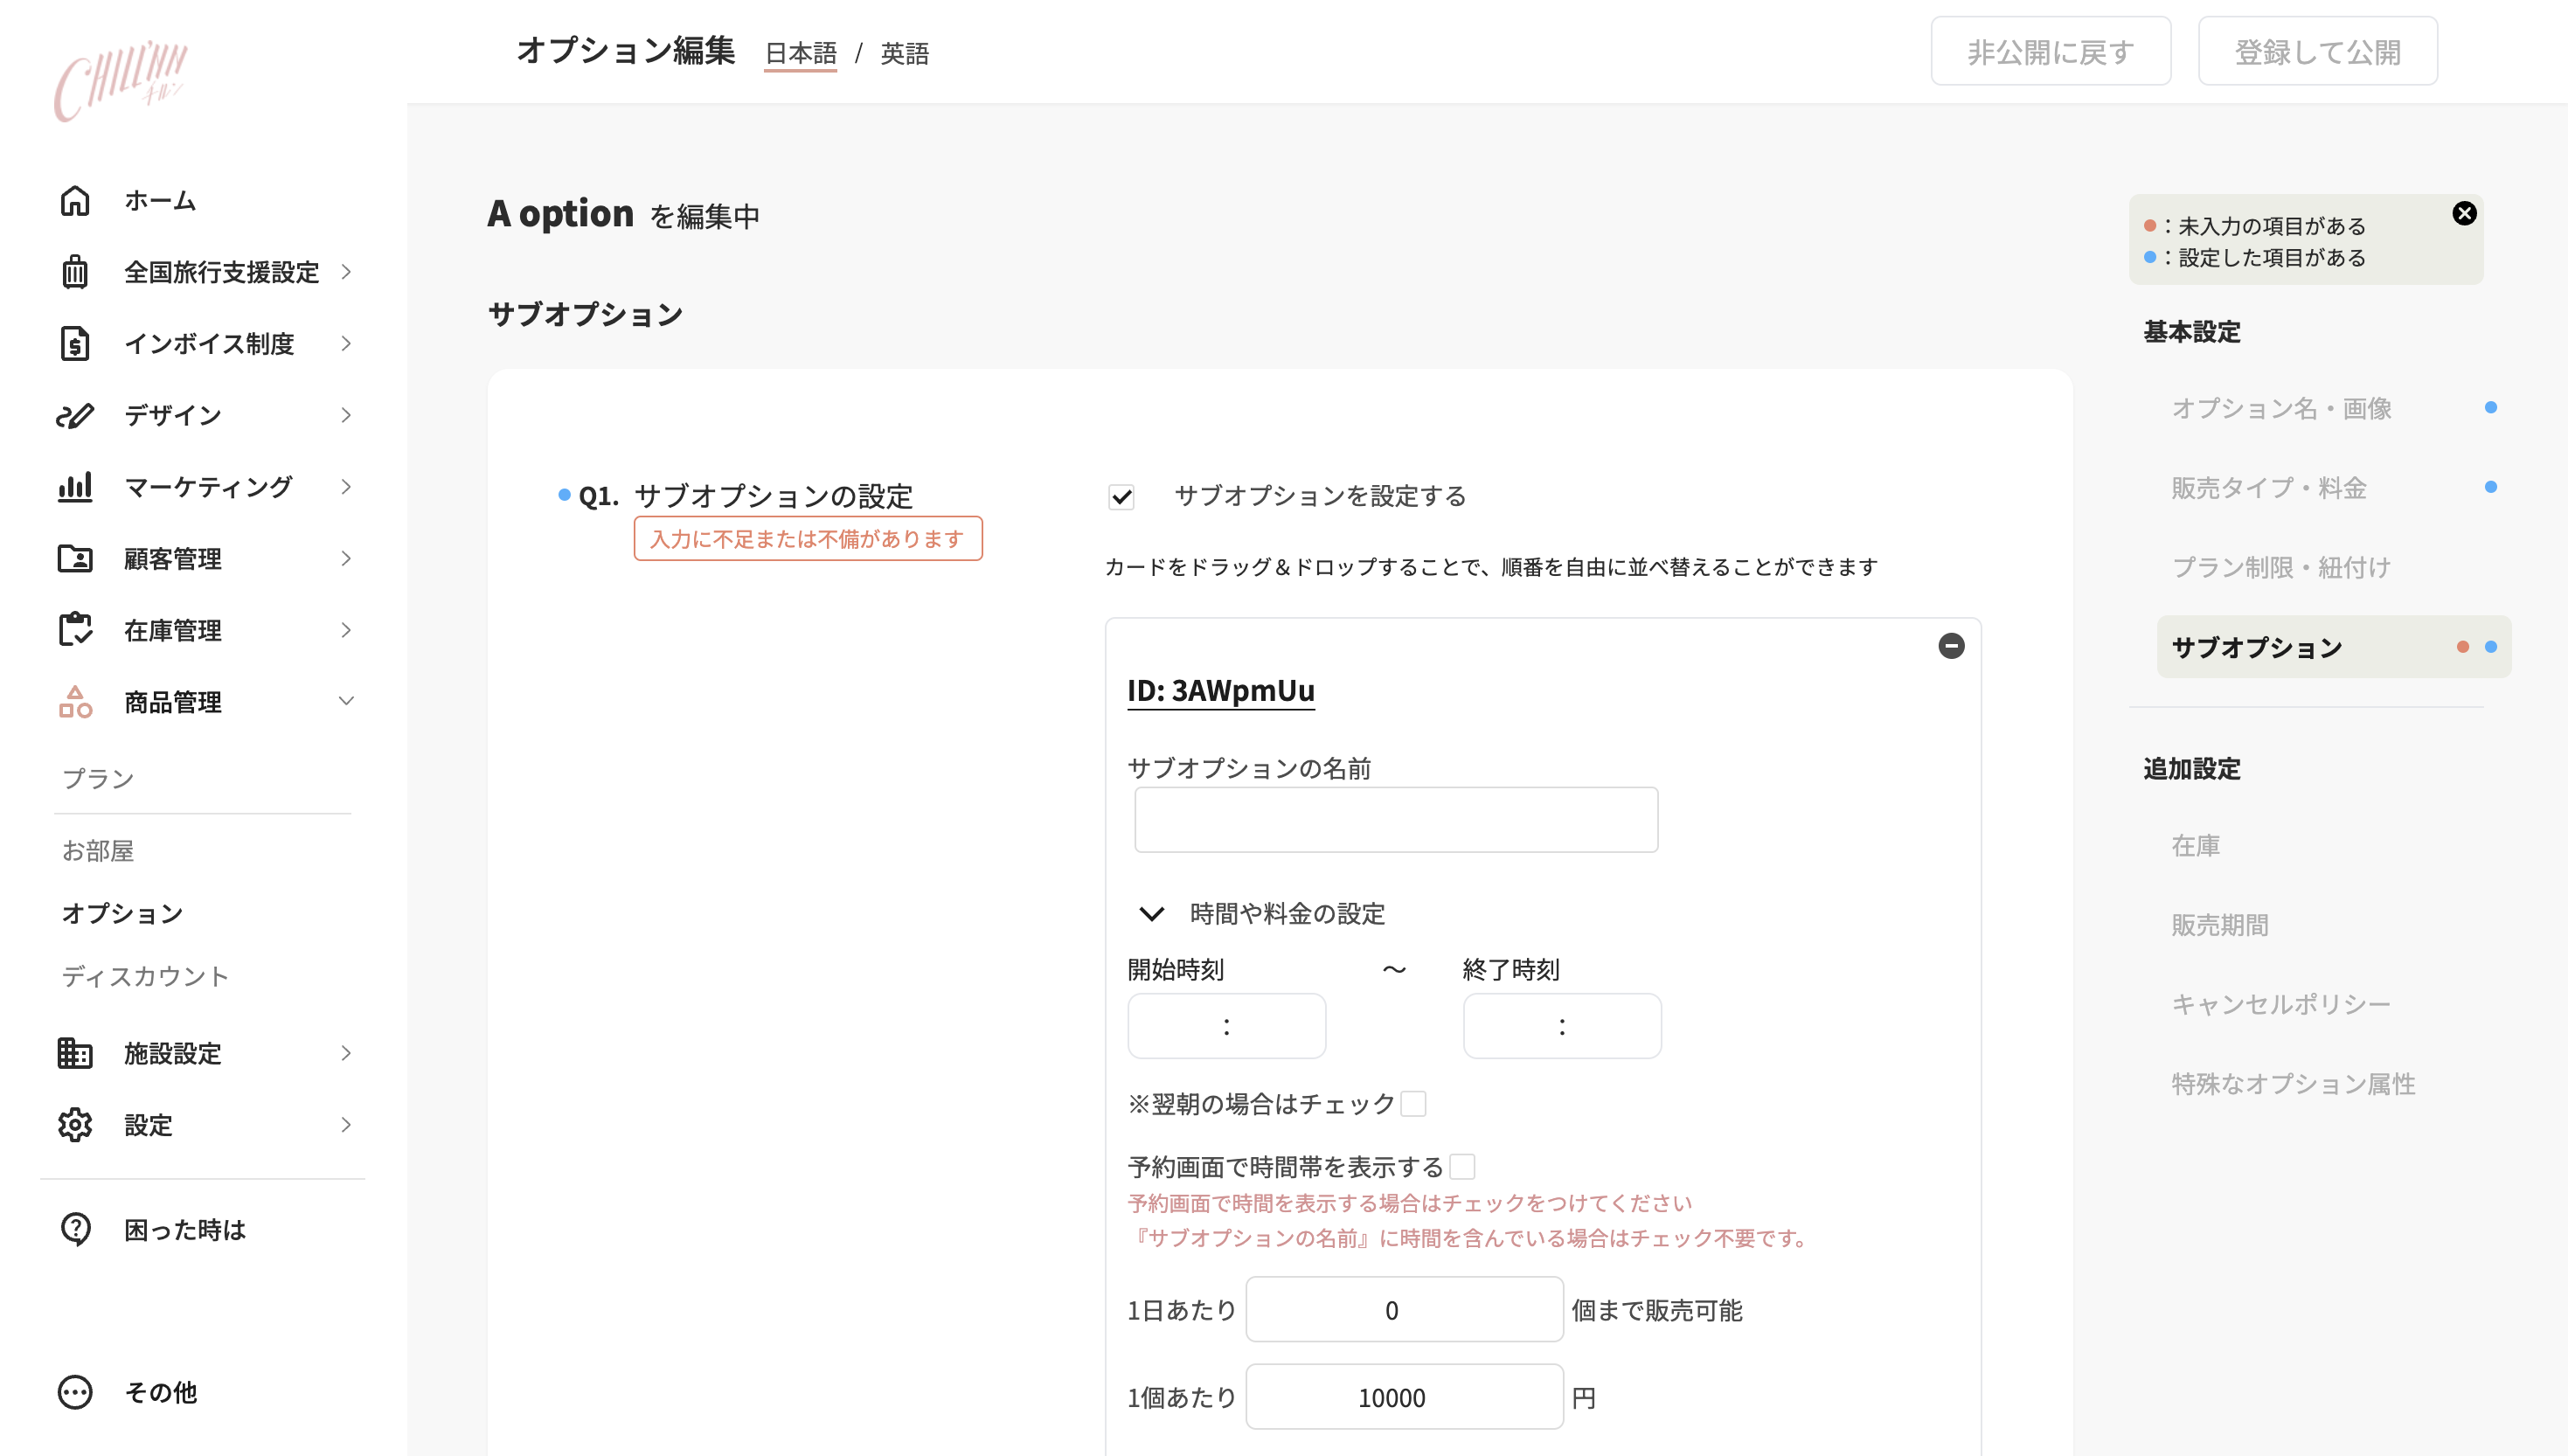
Task: Click the 登録して公開 button
Action: pos(2318,51)
